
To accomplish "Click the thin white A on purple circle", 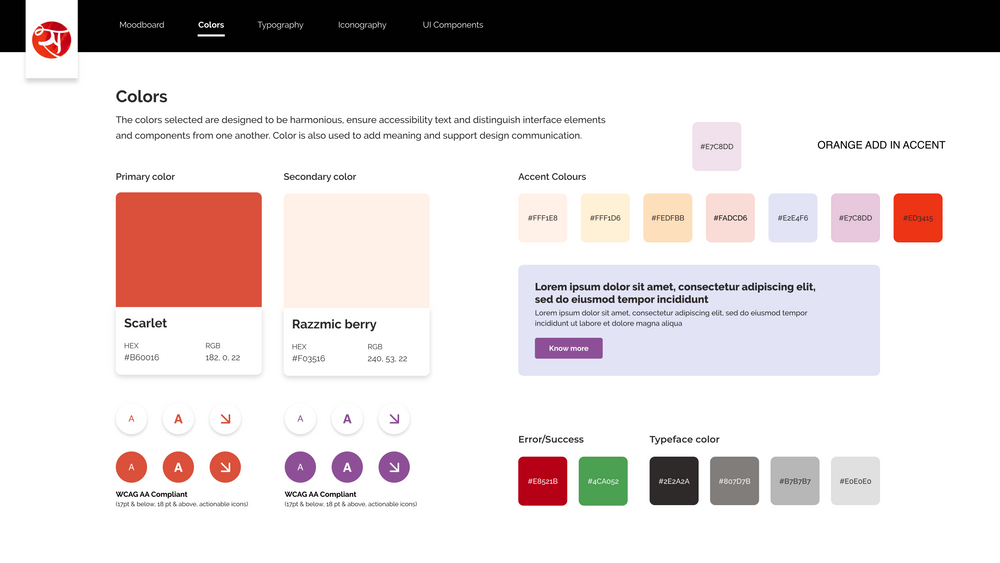I will pos(300,466).
